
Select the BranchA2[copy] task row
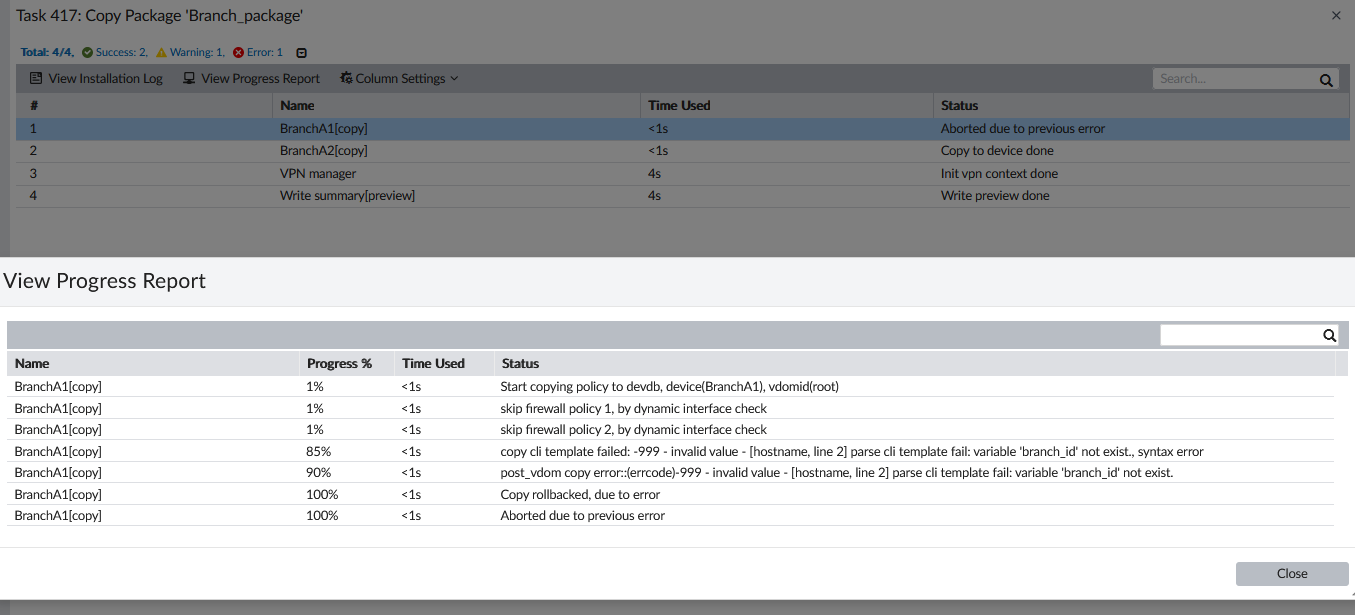323,151
